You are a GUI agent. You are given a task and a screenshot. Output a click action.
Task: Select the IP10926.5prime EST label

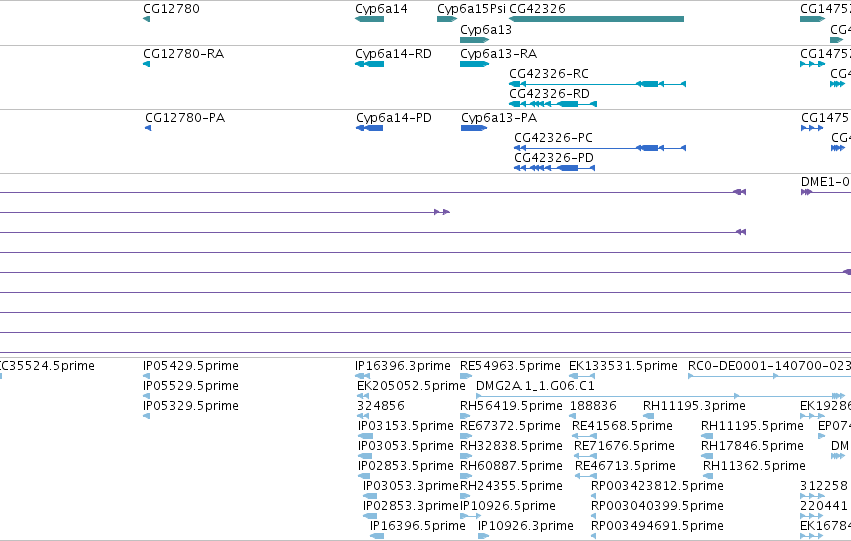click(507, 506)
